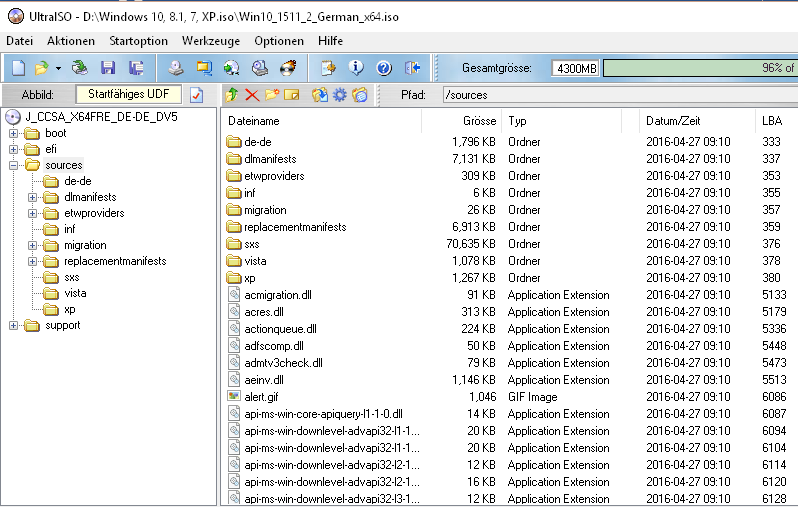Image resolution: width=798 pixels, height=507 pixels.
Task: Expand the replacementmanifests tree node
Action: pyautogui.click(x=32, y=262)
